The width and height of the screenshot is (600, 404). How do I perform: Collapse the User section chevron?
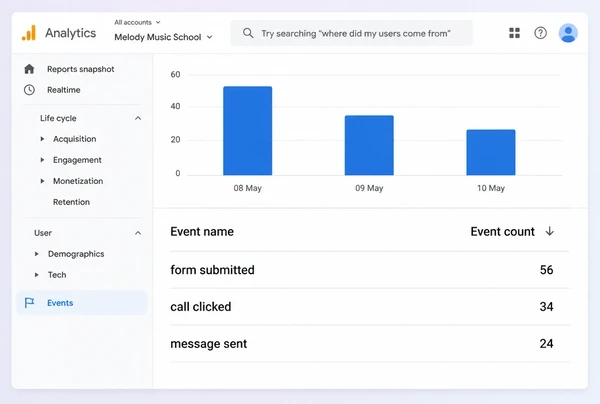coord(138,233)
